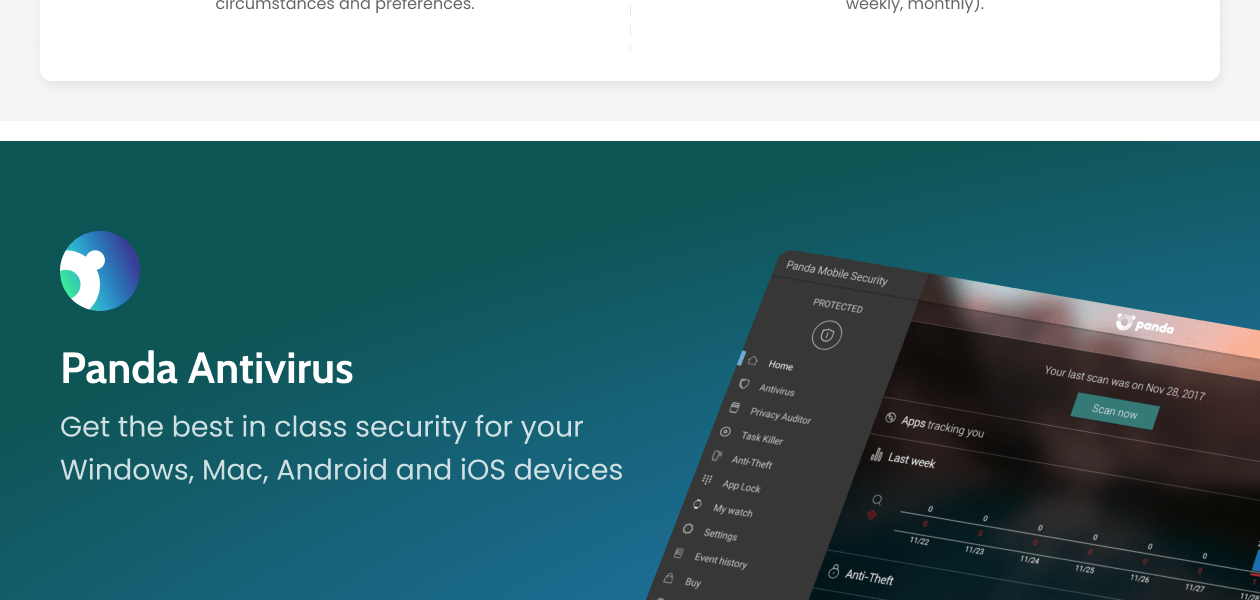Click the Event history document icon
The width and height of the screenshot is (1260, 600).
[x=679, y=553]
